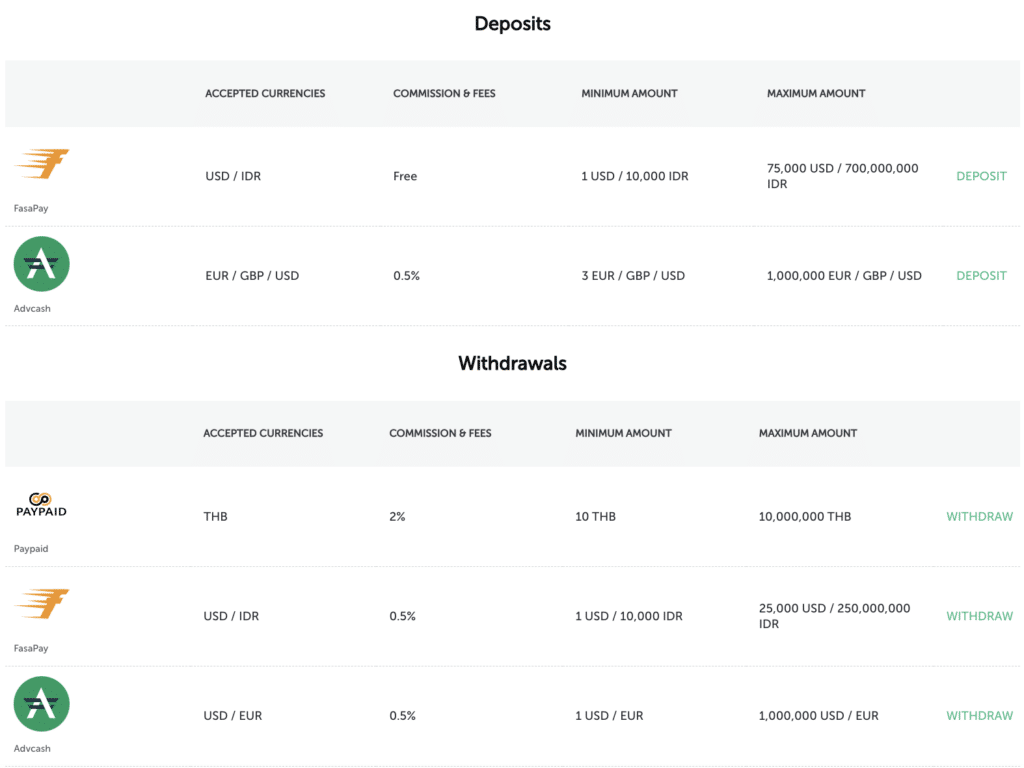Click WITHDRAW link in the FasaPay row
Viewport: 1024px width, 768px height.
click(x=979, y=616)
